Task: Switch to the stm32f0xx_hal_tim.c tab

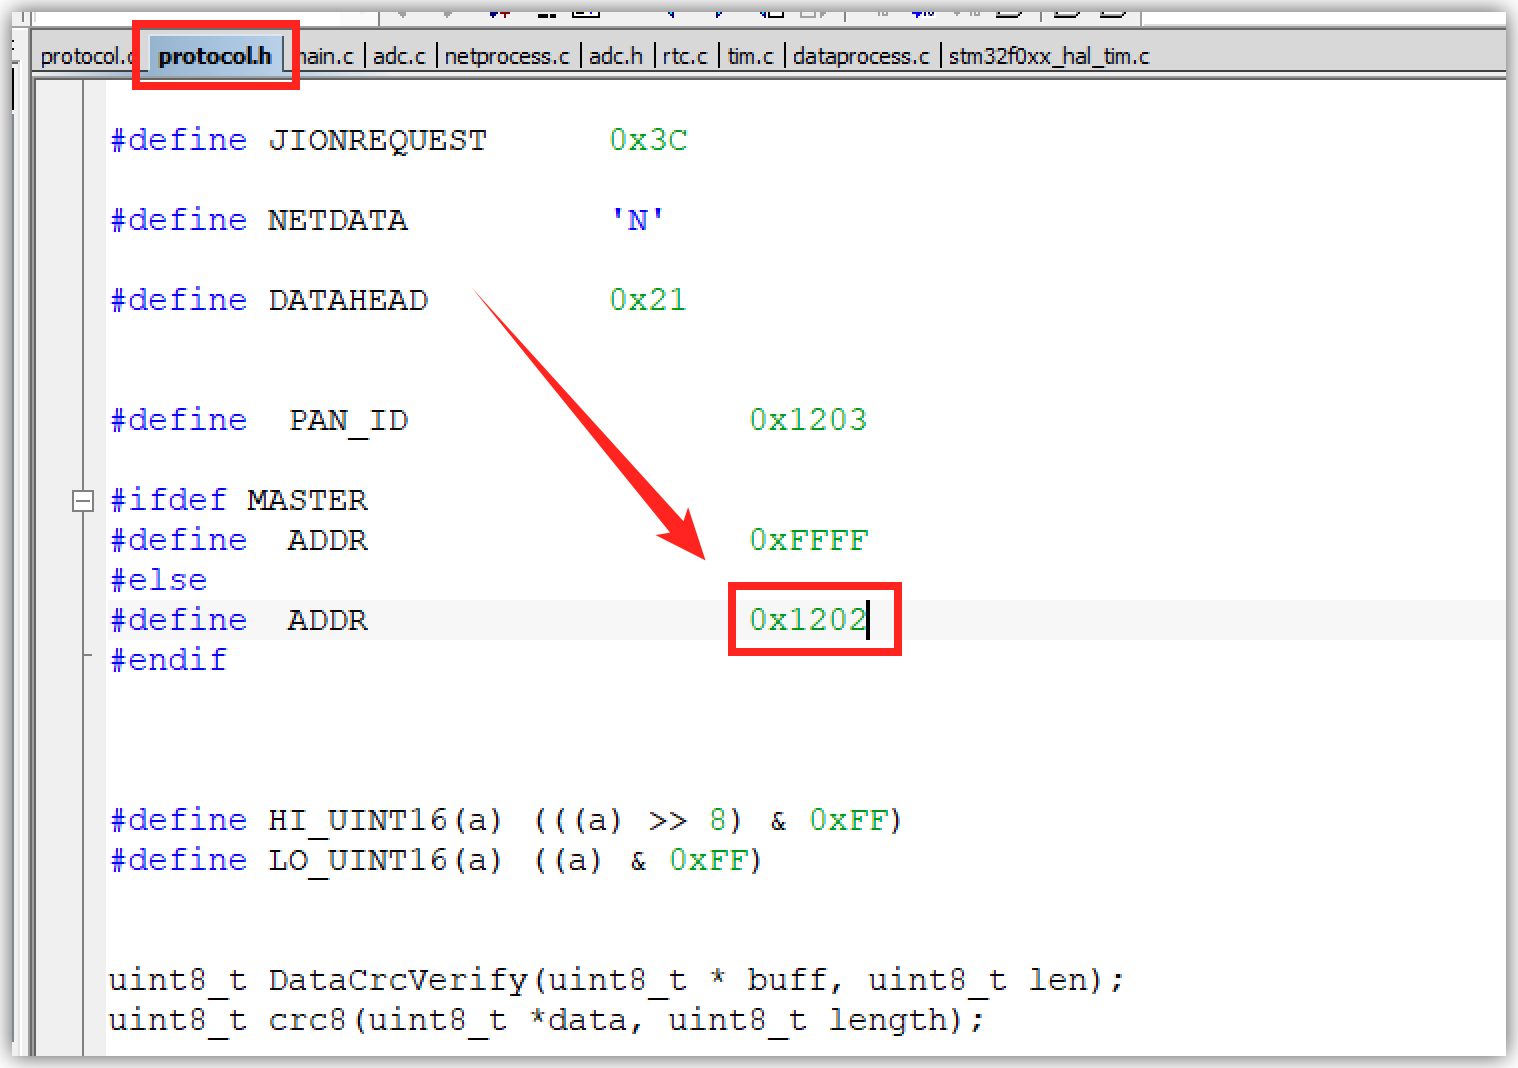Action: pos(1048,56)
